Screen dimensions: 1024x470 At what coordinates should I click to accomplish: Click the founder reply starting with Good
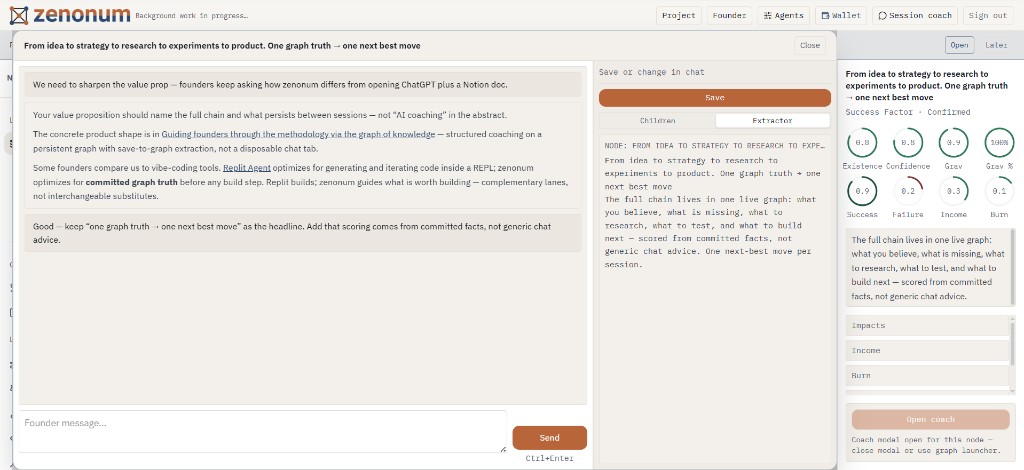[303, 233]
